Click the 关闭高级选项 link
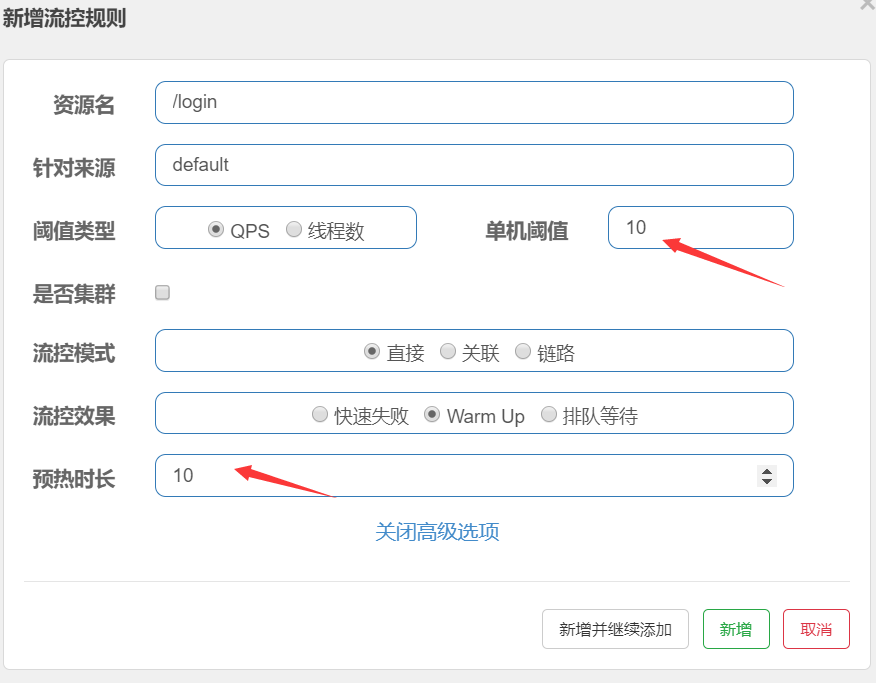This screenshot has width=876, height=683. pos(437,532)
